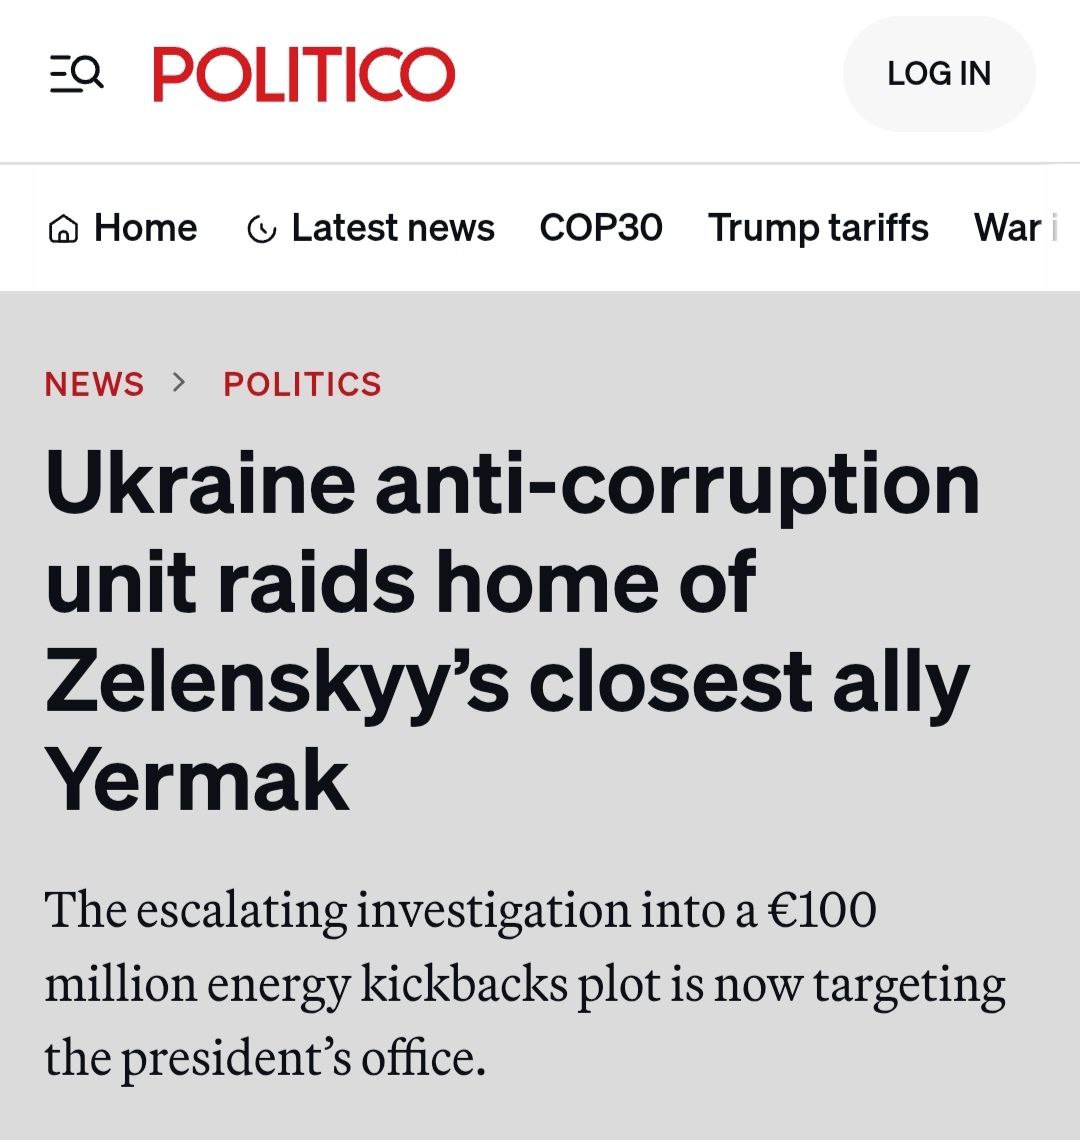
Task: Open the Trump tariffs section
Action: coord(818,228)
